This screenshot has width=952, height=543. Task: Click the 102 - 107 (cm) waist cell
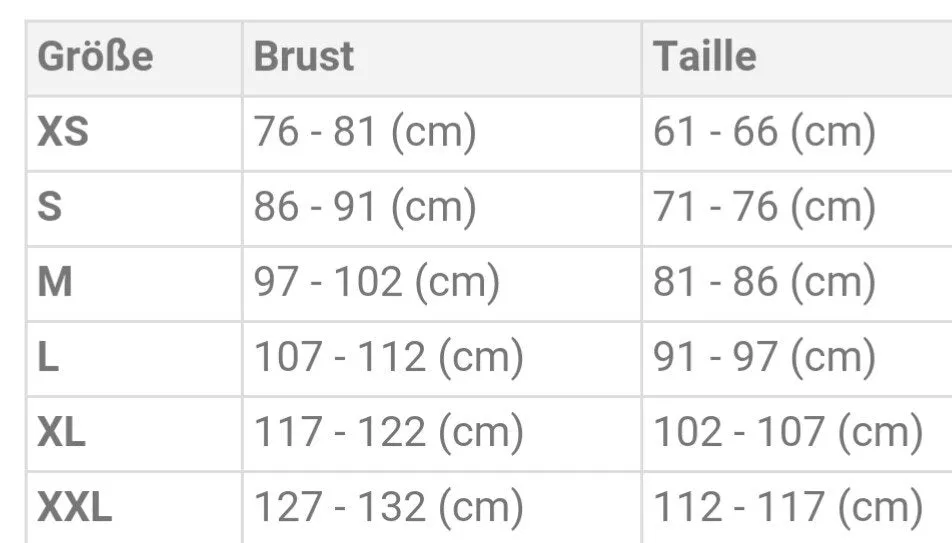point(797,434)
